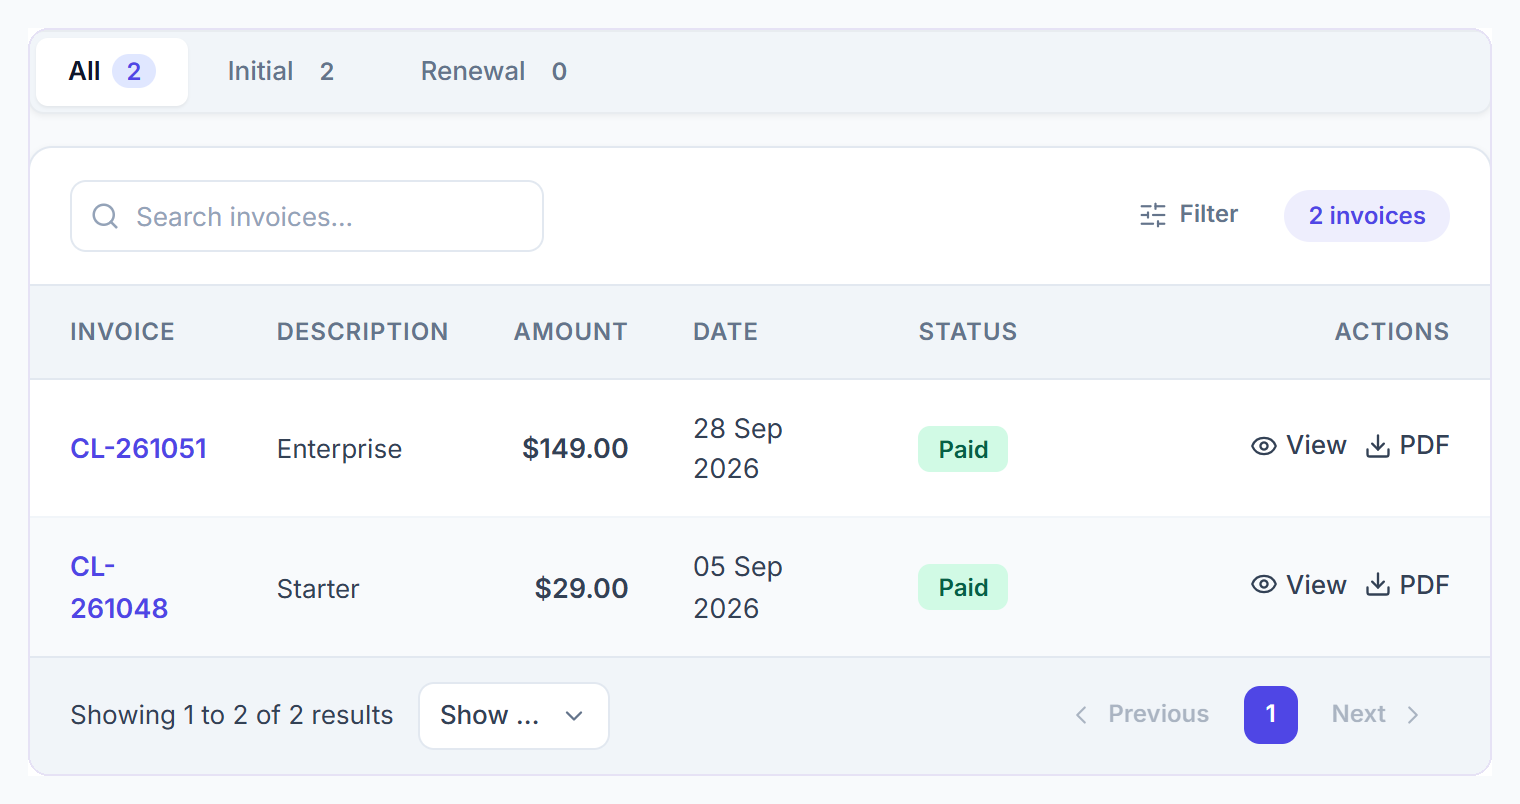Click the ACTIONS column header
Viewport: 1520px width, 804px height.
click(1392, 332)
